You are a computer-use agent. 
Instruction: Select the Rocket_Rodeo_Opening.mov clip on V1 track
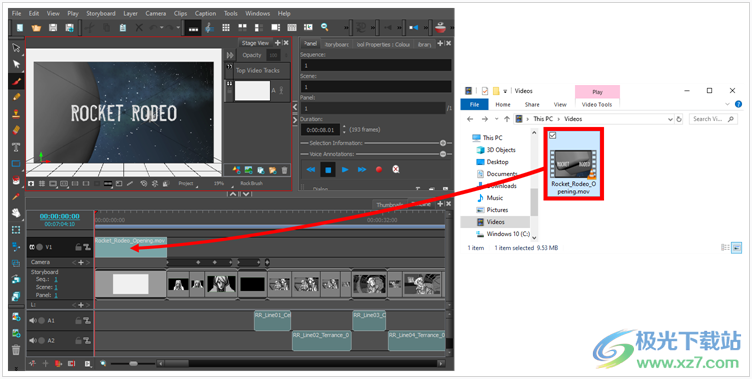coord(131,248)
